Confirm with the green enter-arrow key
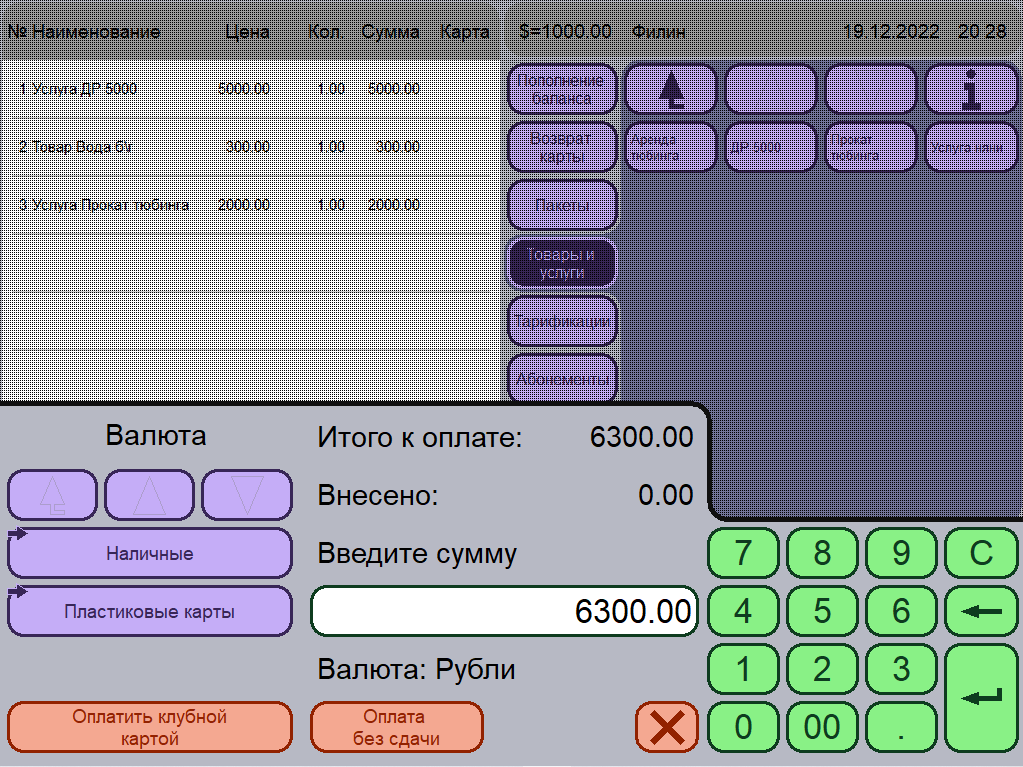 [x=981, y=699]
